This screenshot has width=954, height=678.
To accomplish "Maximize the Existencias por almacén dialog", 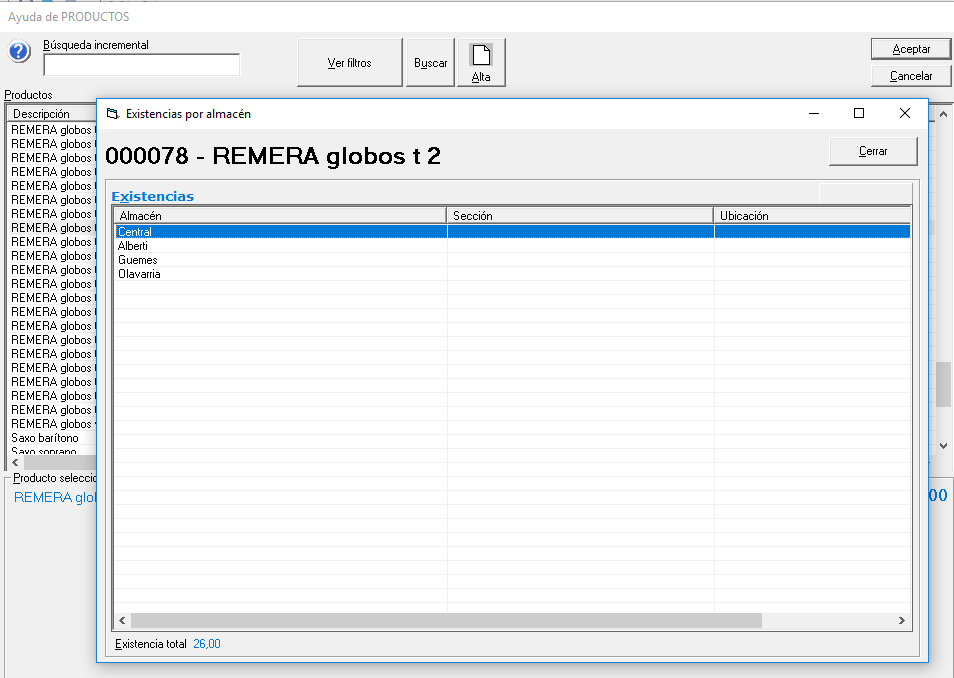I will [858, 114].
